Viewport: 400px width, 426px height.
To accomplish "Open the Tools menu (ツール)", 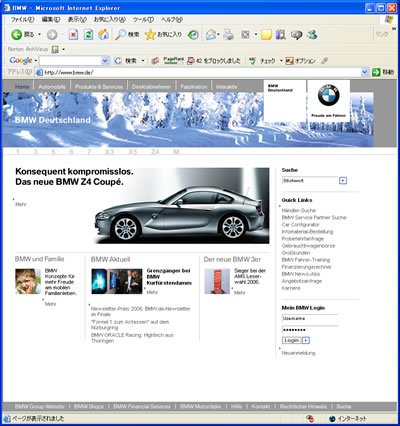I will coord(143,19).
